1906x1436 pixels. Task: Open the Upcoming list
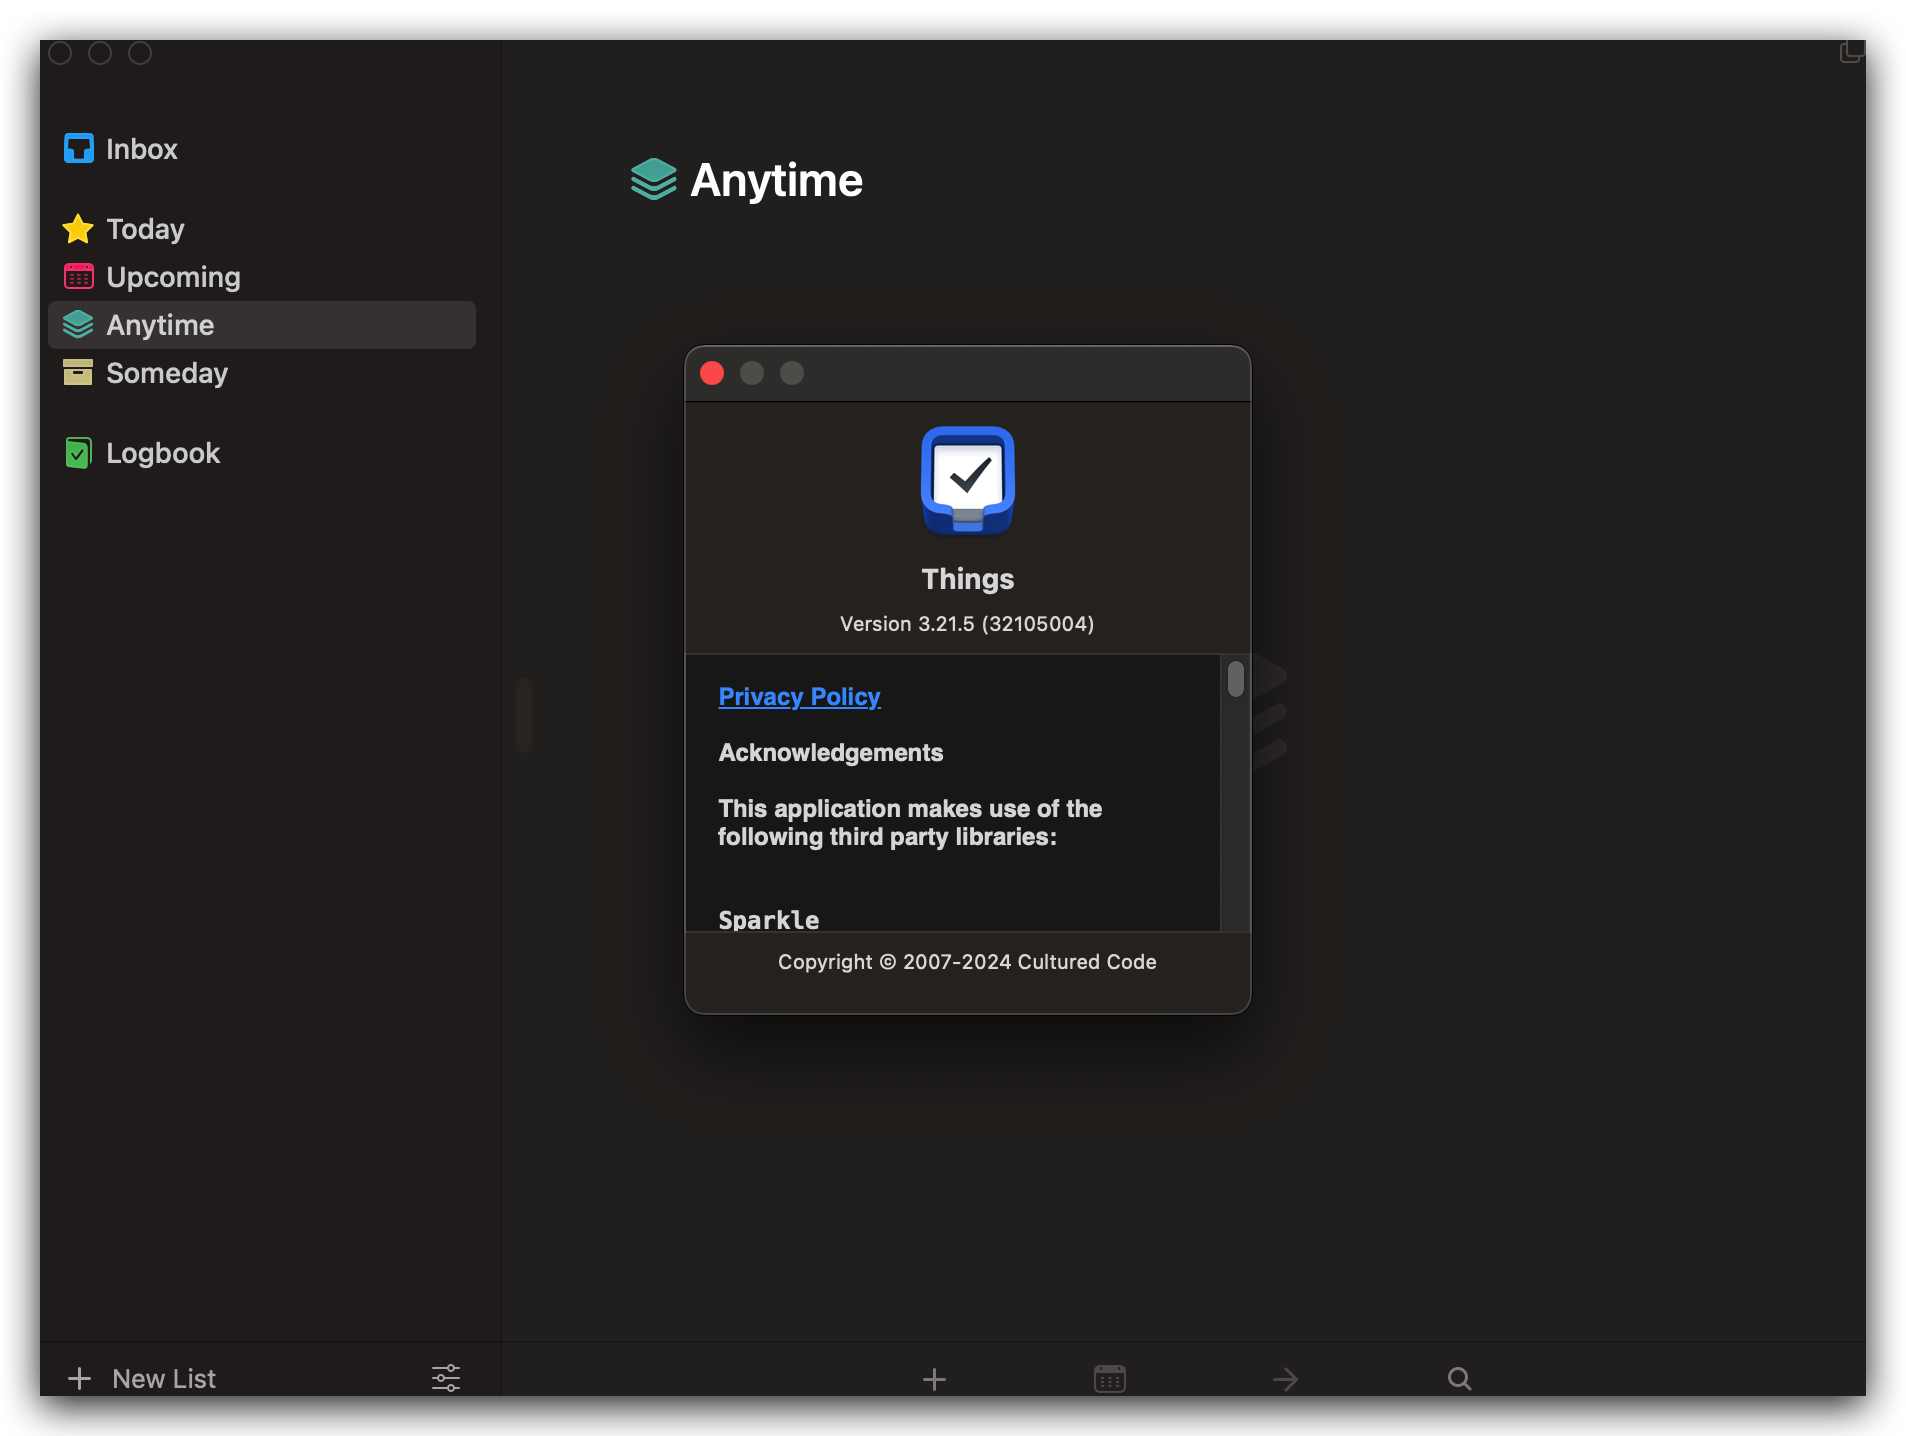point(173,277)
